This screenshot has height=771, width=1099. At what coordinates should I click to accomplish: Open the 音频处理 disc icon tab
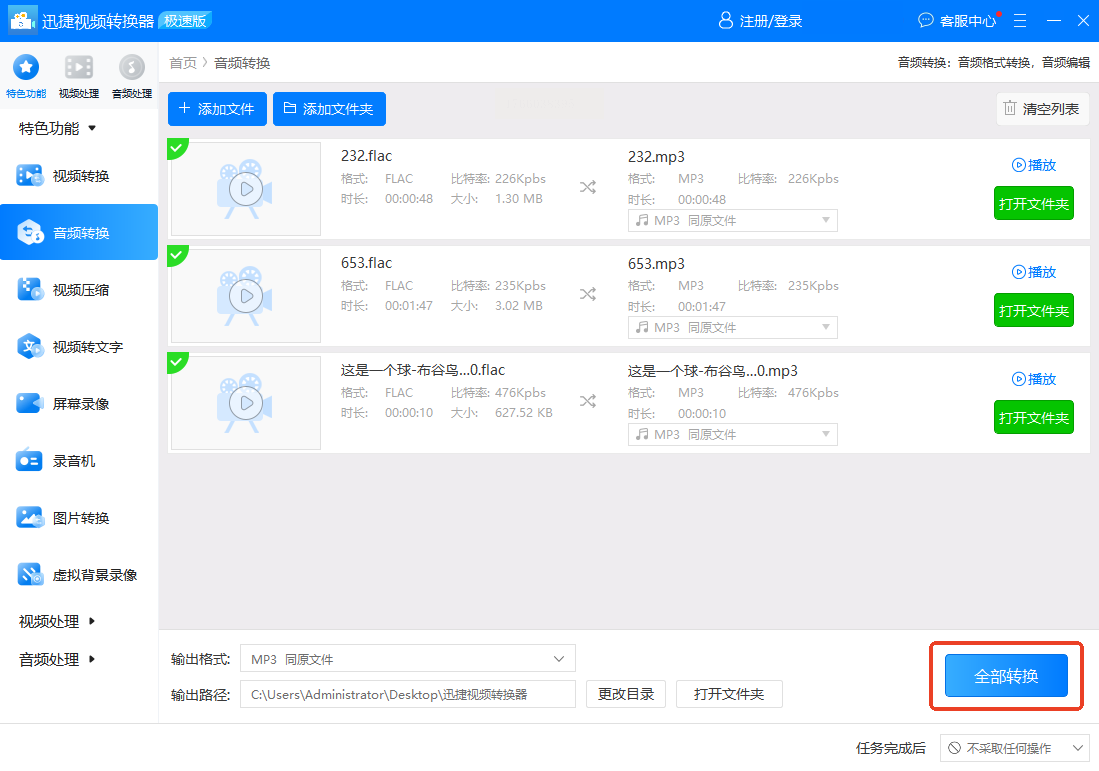(x=132, y=76)
